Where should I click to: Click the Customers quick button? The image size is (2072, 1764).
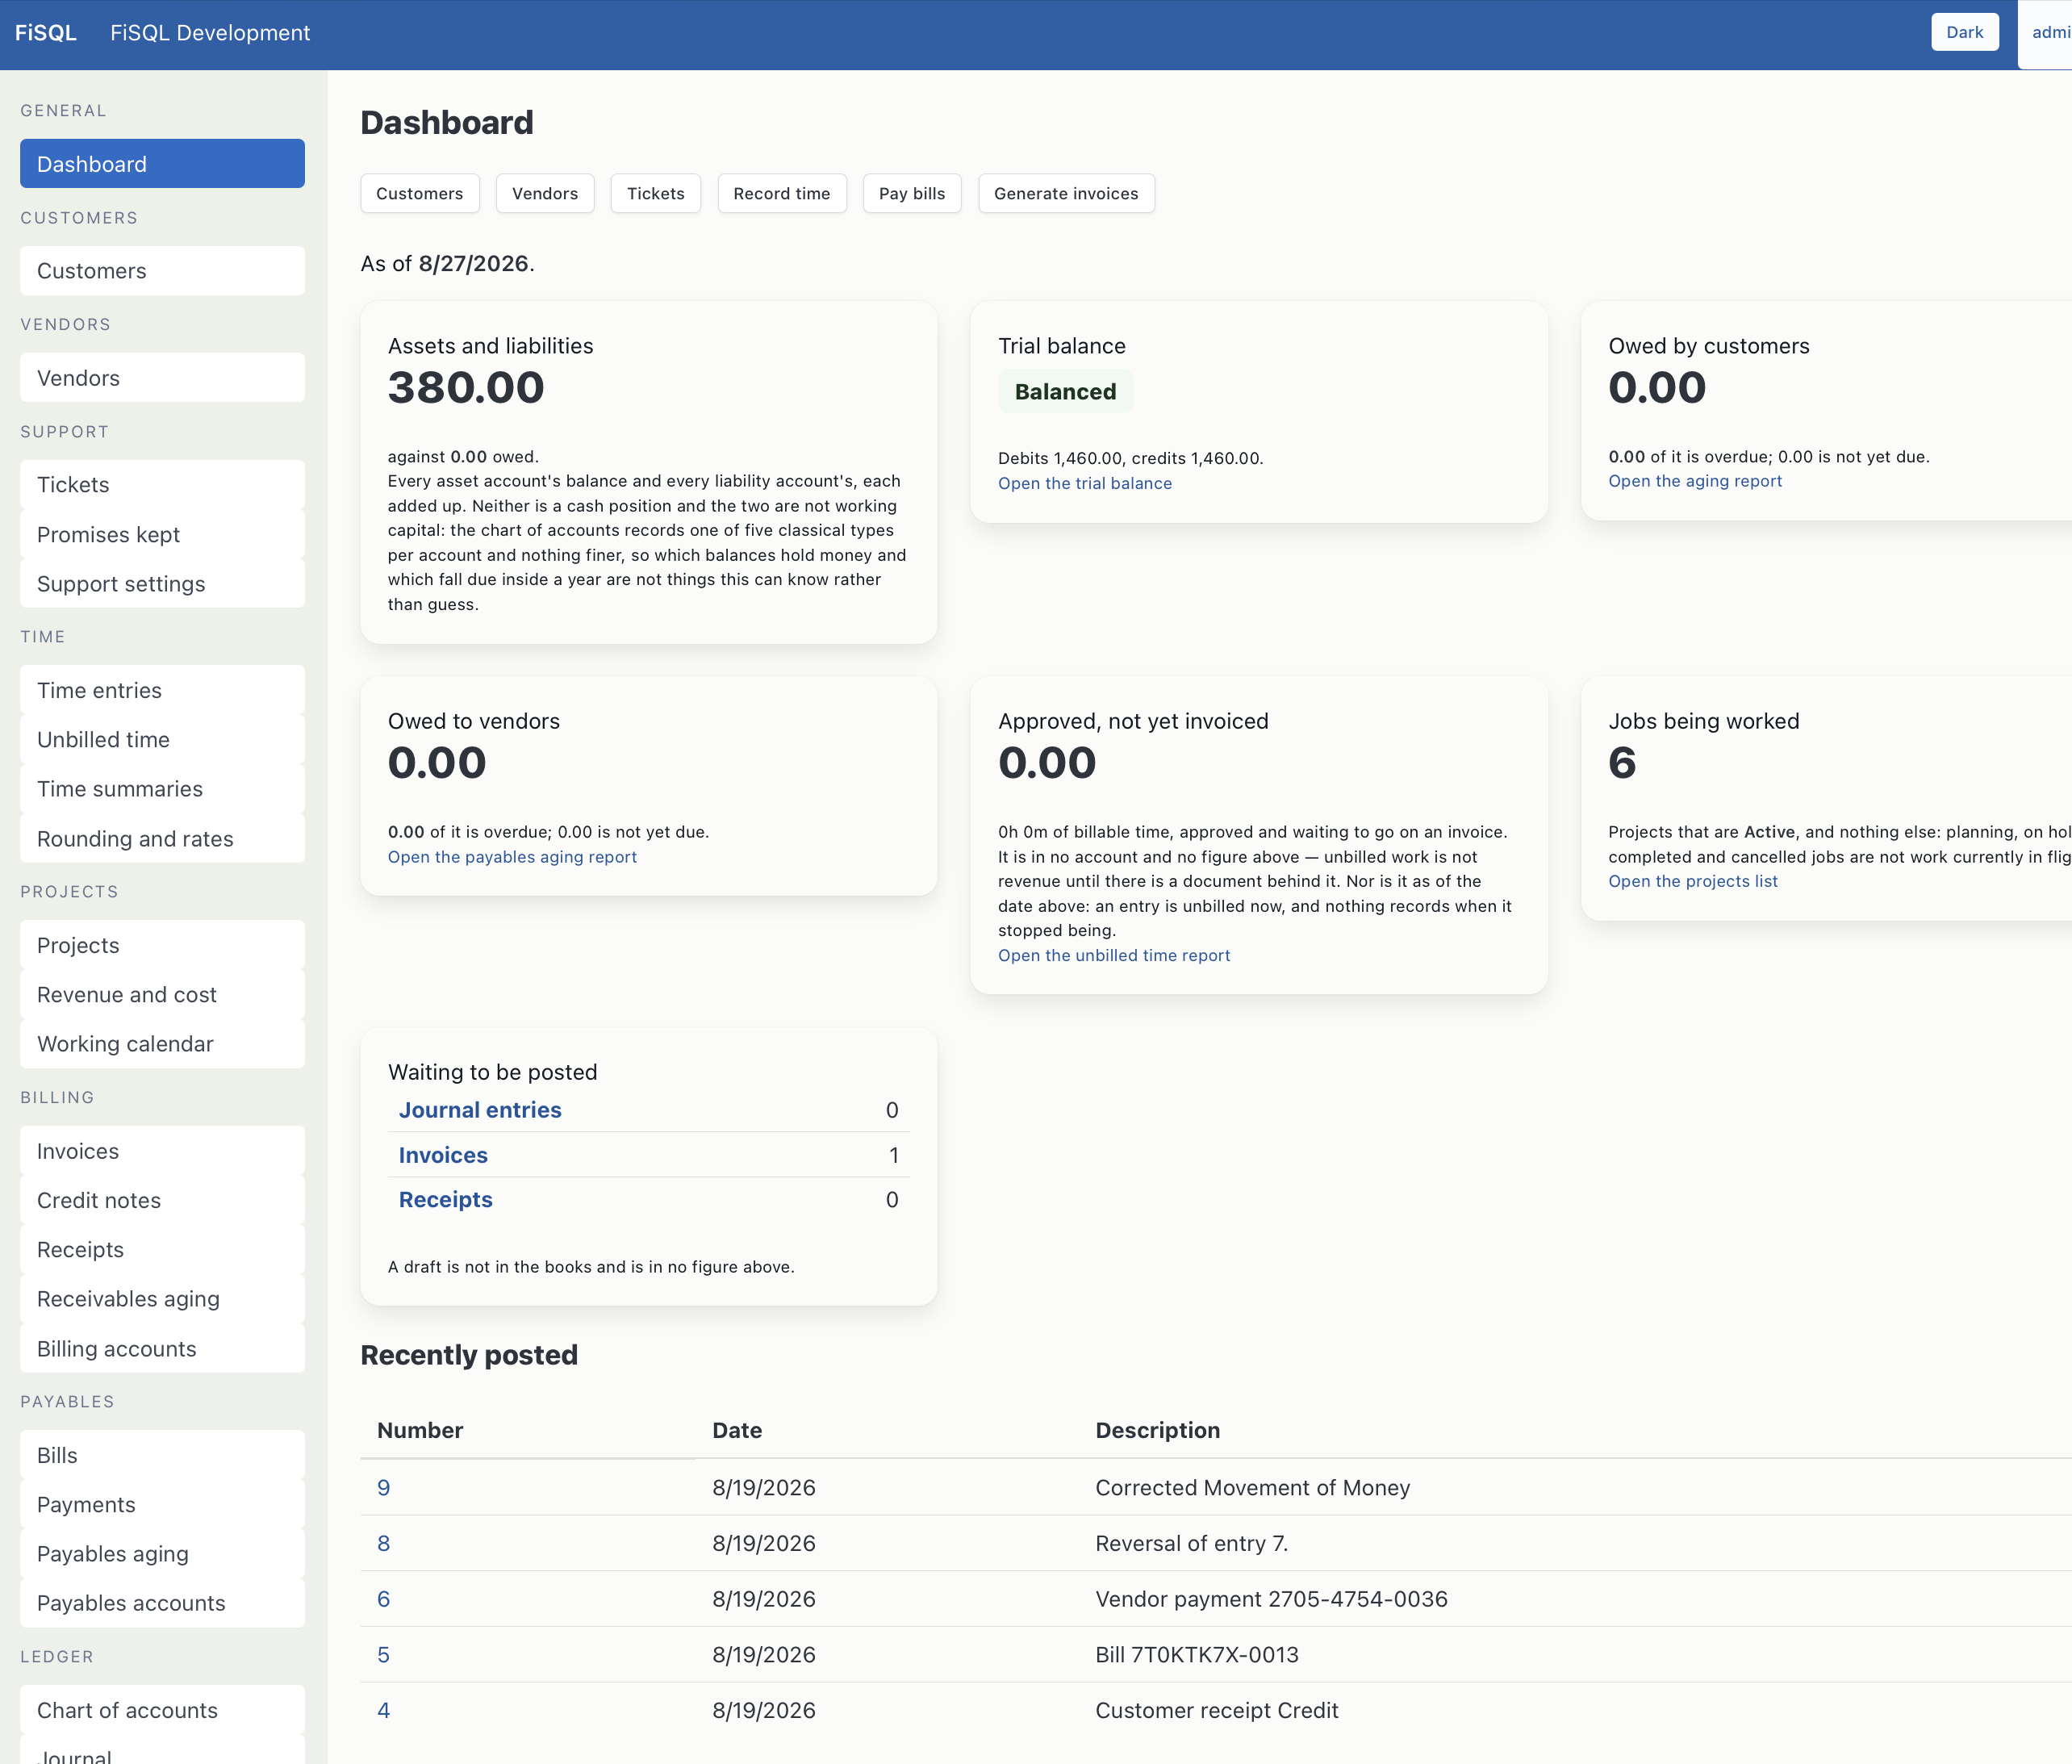(420, 193)
